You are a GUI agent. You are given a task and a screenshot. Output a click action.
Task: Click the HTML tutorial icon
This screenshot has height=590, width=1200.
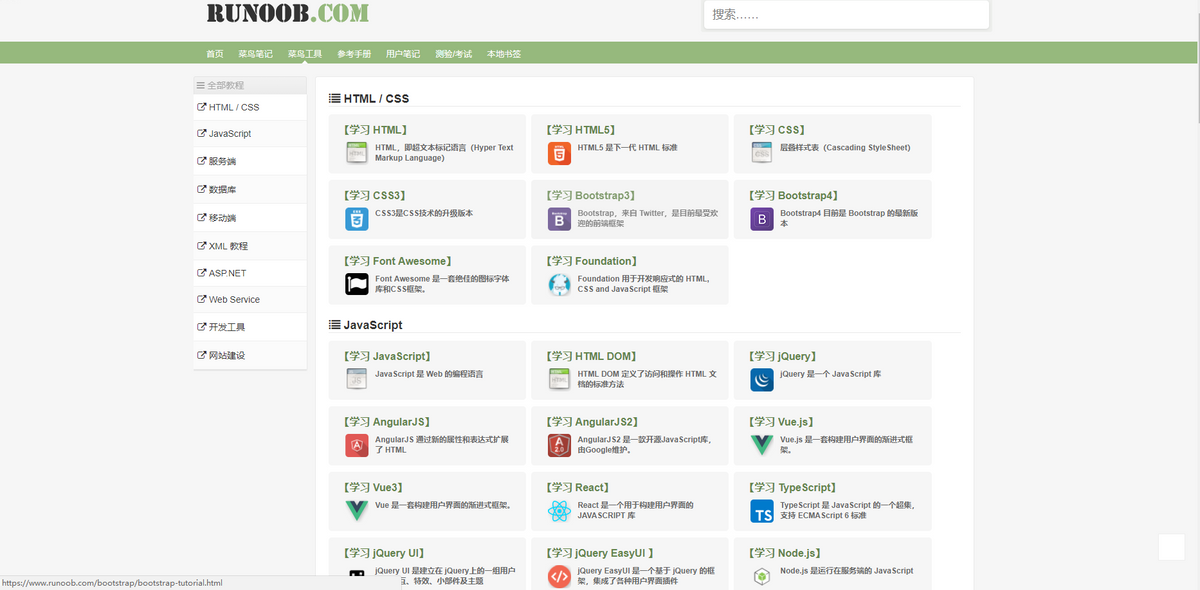pos(357,153)
